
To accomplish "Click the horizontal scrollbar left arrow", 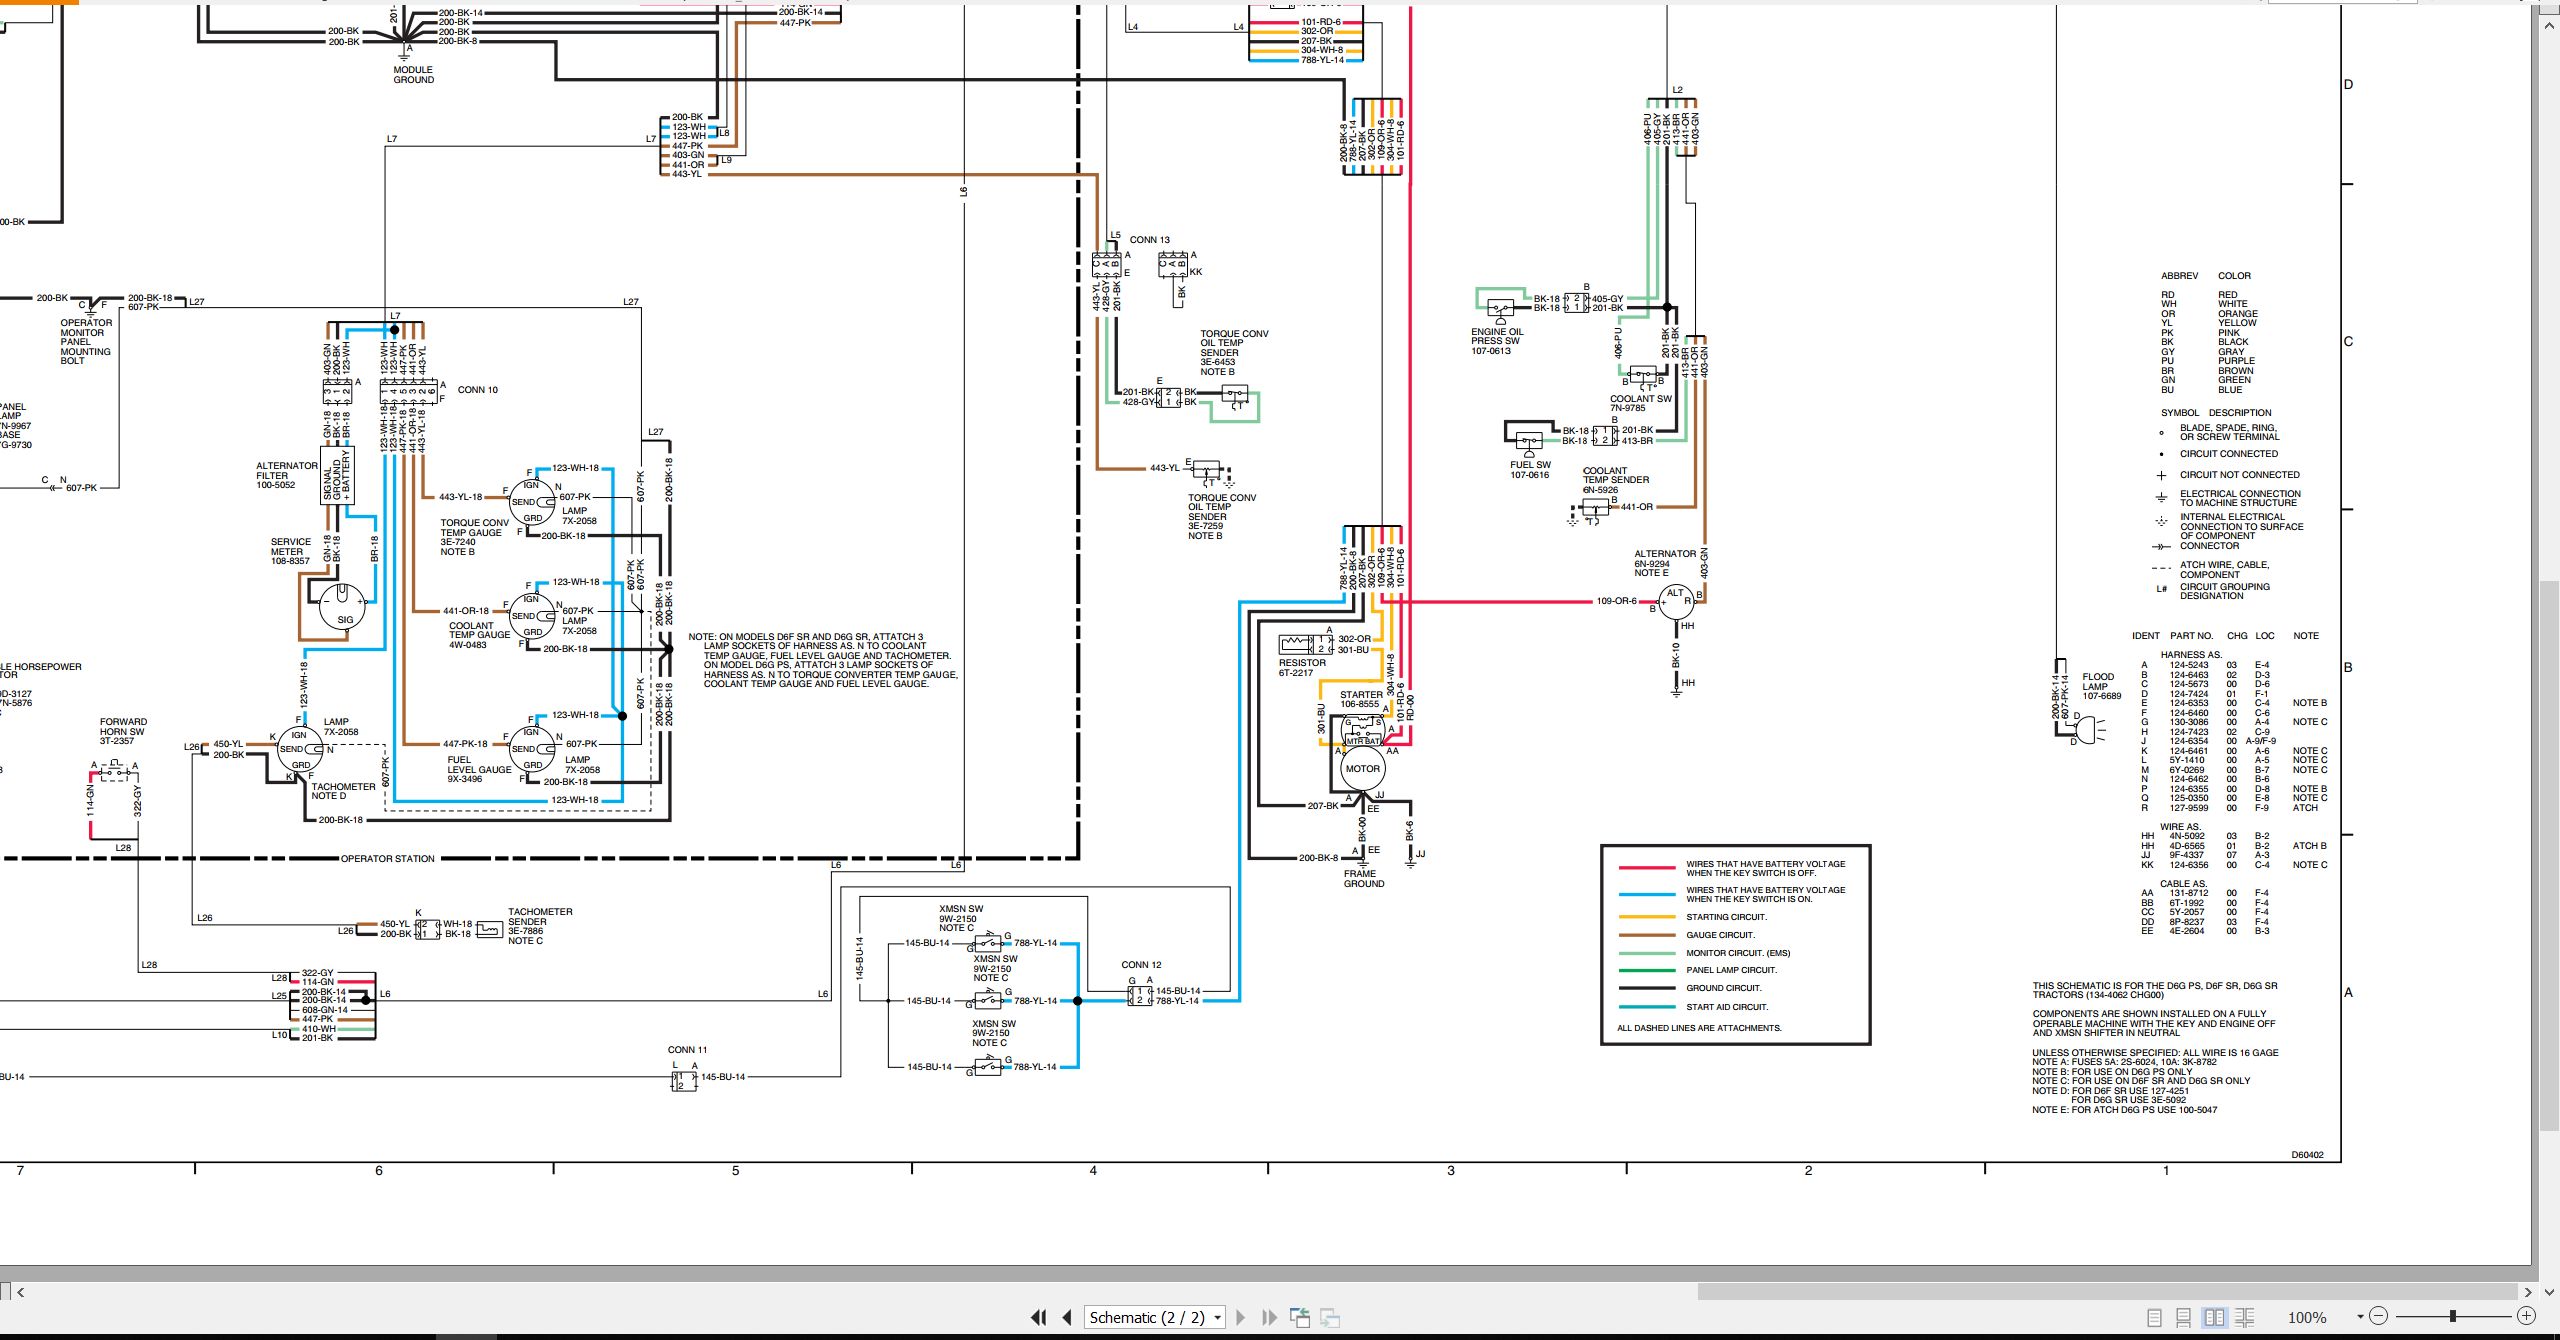I will click(20, 1291).
